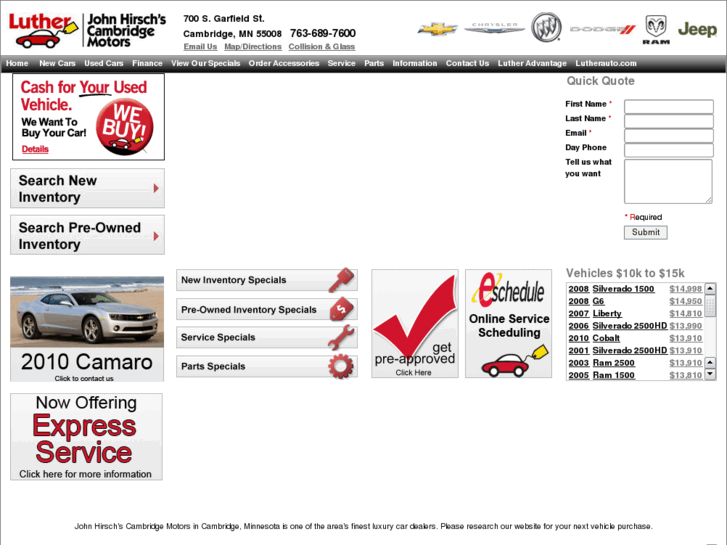Open the Luther Advantage menu item

point(532,64)
